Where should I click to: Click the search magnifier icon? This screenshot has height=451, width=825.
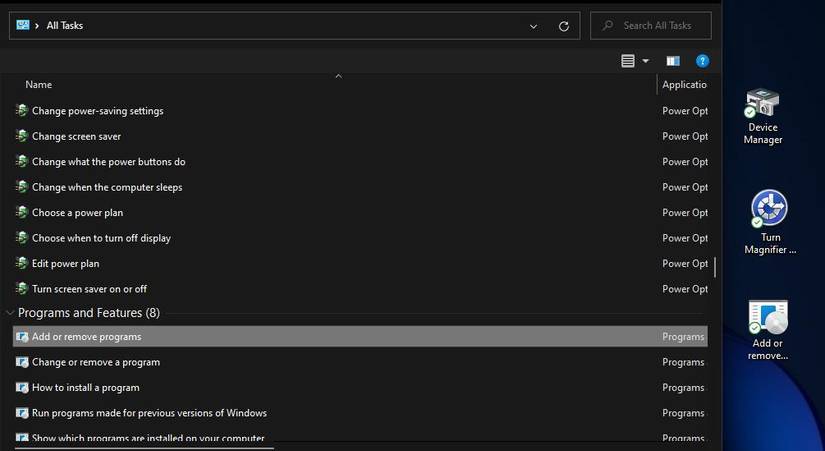pos(608,25)
